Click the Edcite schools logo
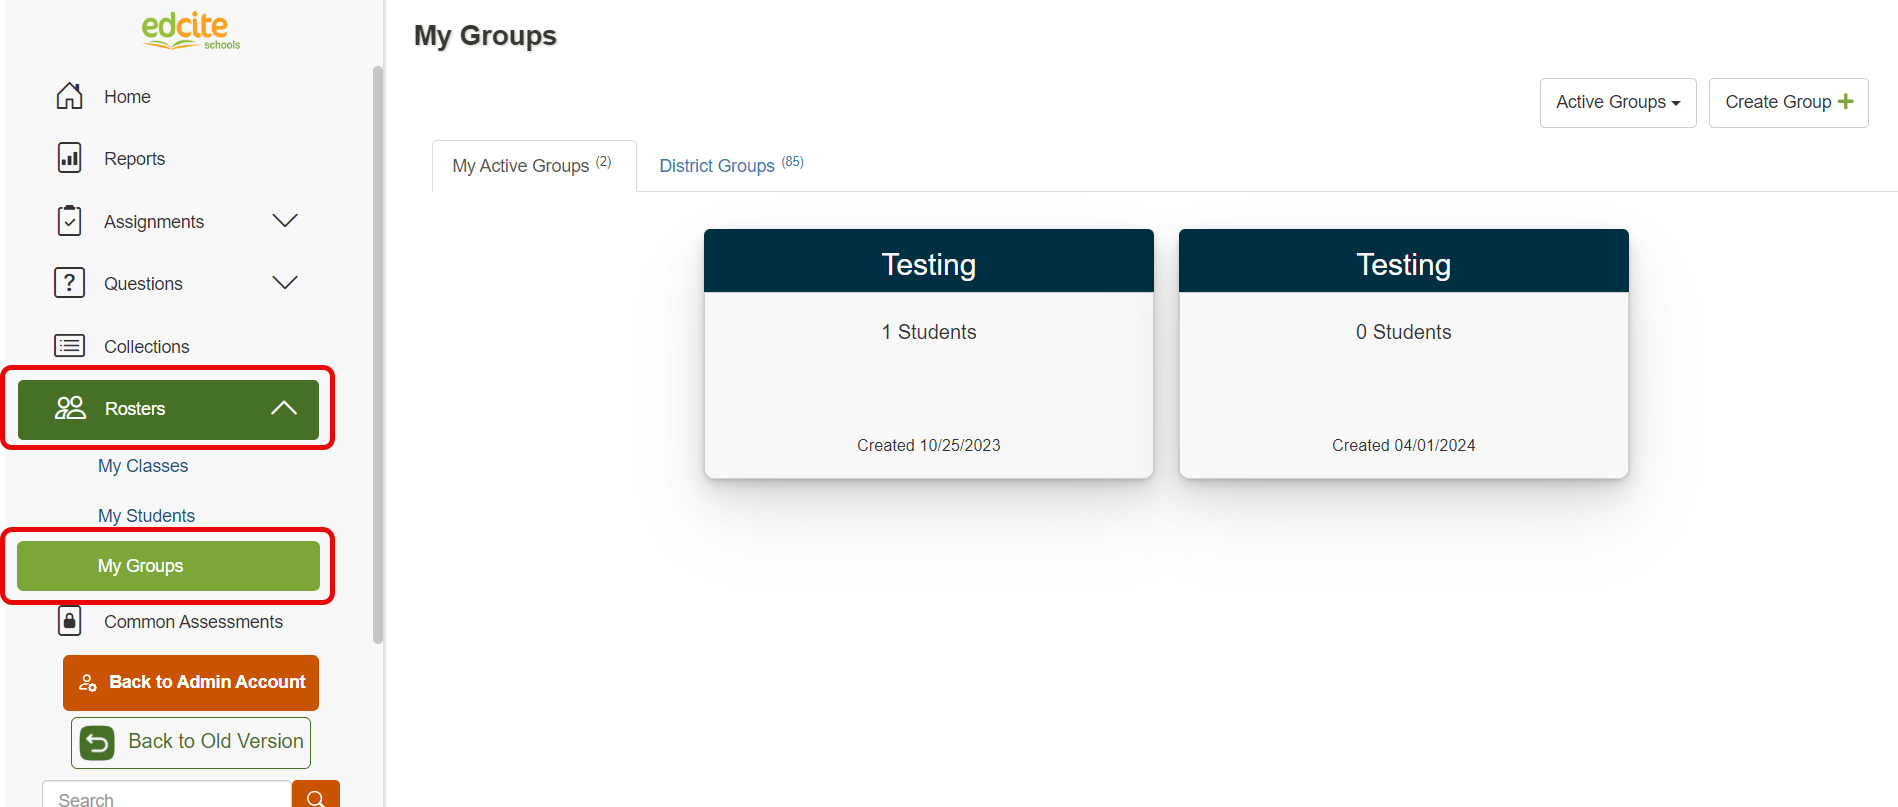 click(x=190, y=30)
